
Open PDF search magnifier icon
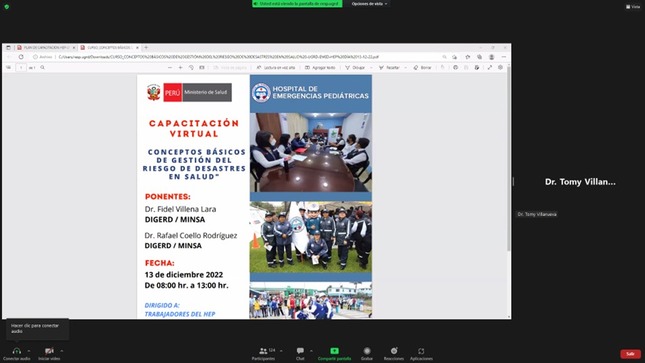(x=42, y=67)
